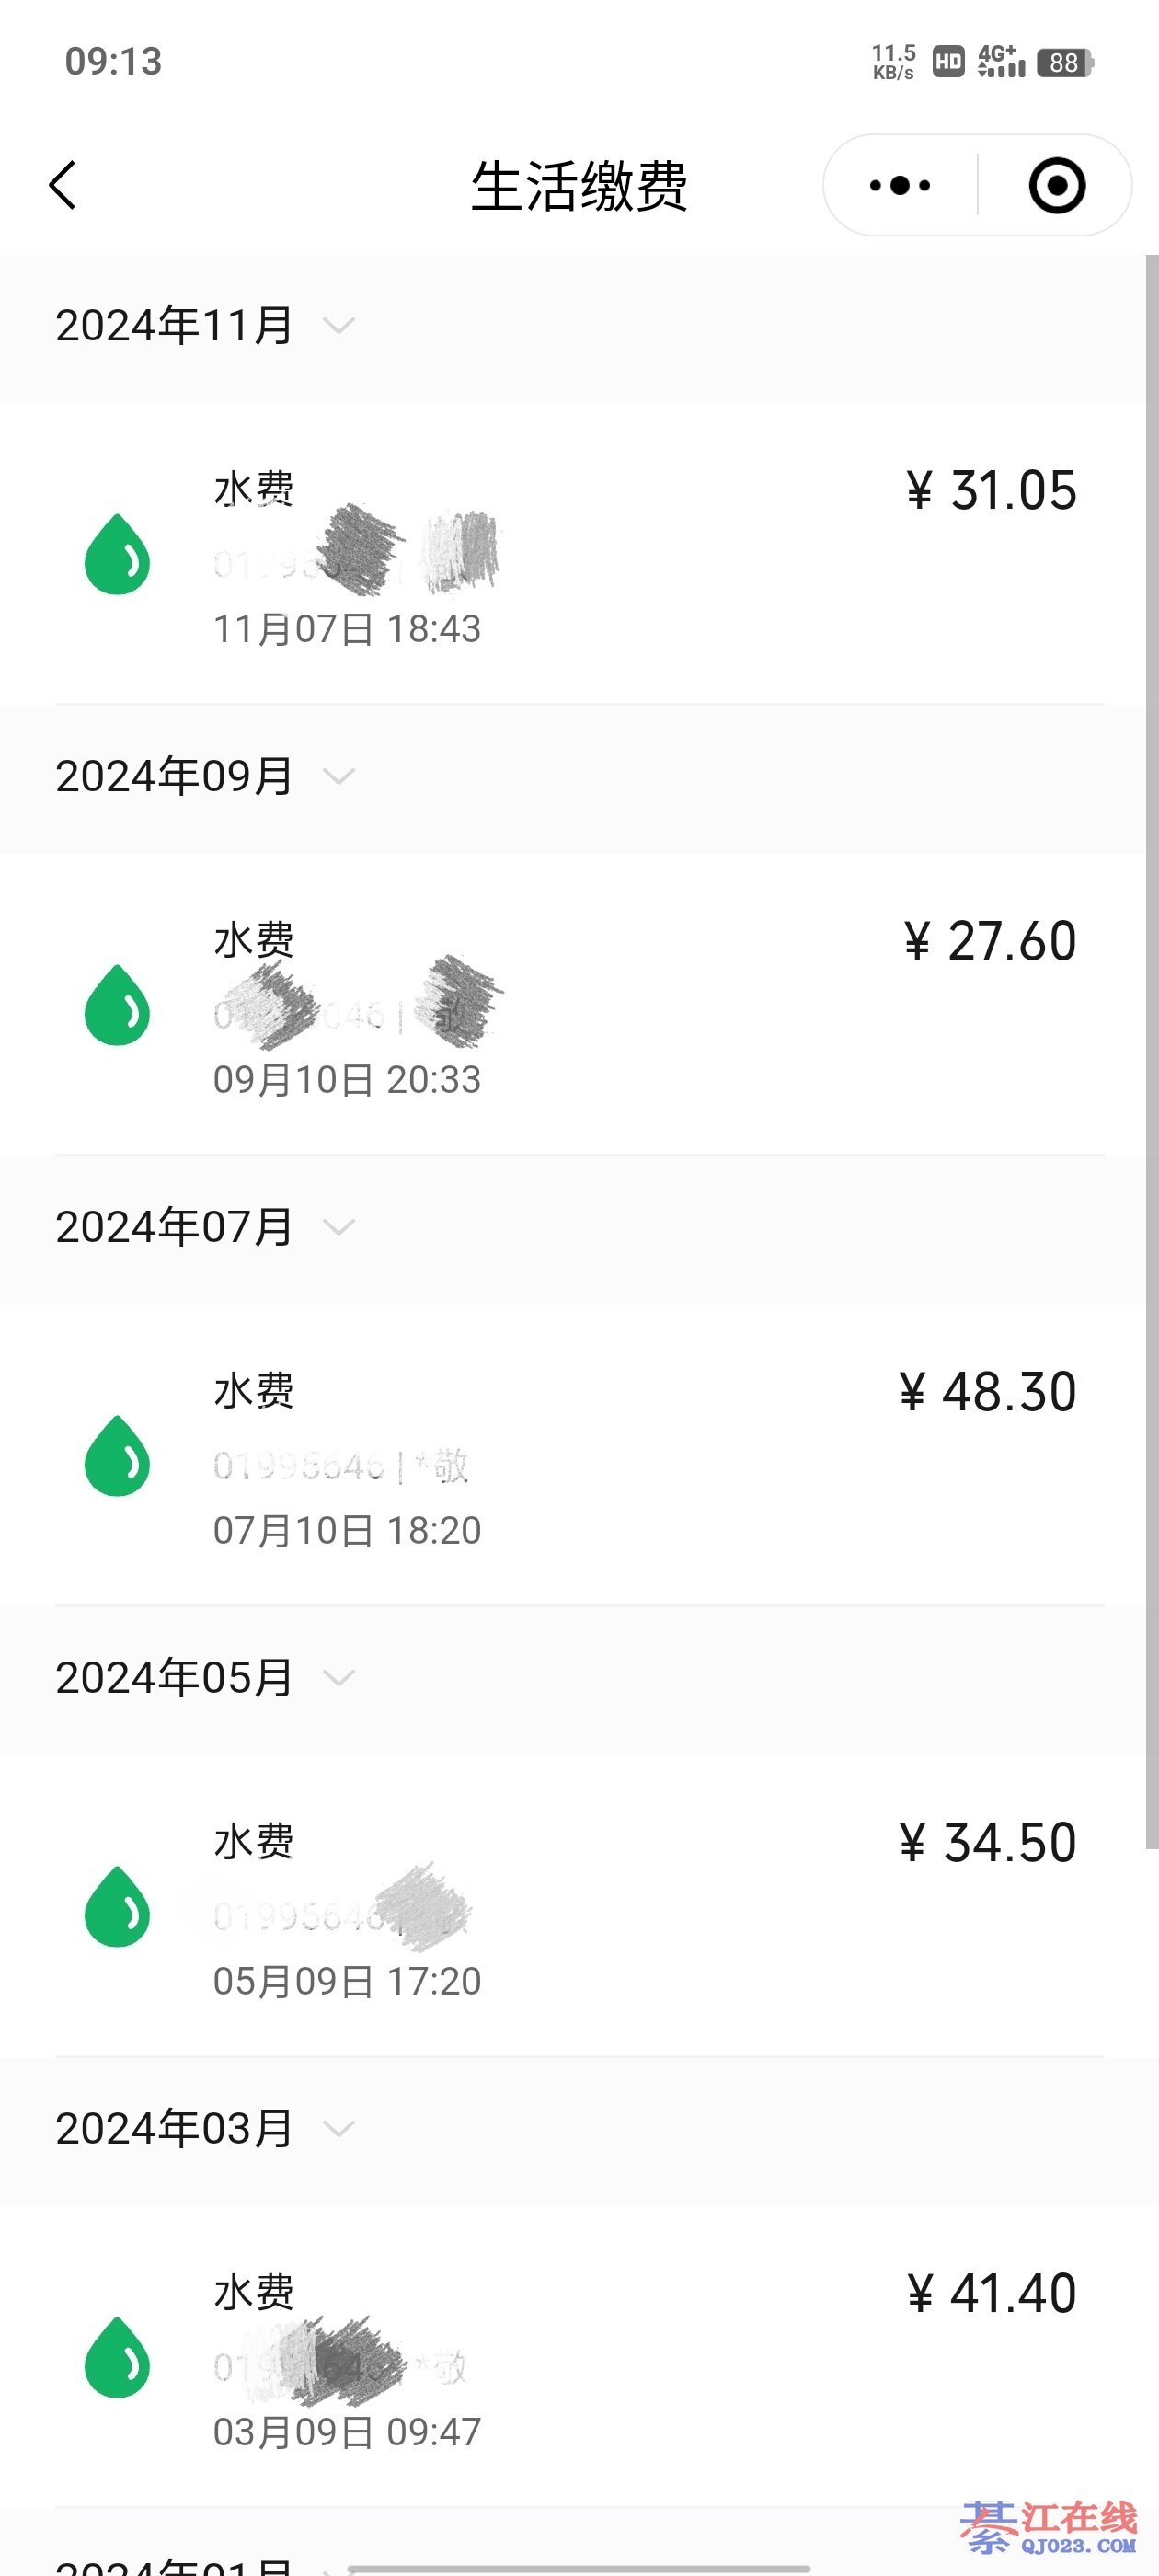This screenshot has width=1159, height=2576.
Task: Select the 03月09日 09:47 water fee entry
Action: (x=347, y=2432)
